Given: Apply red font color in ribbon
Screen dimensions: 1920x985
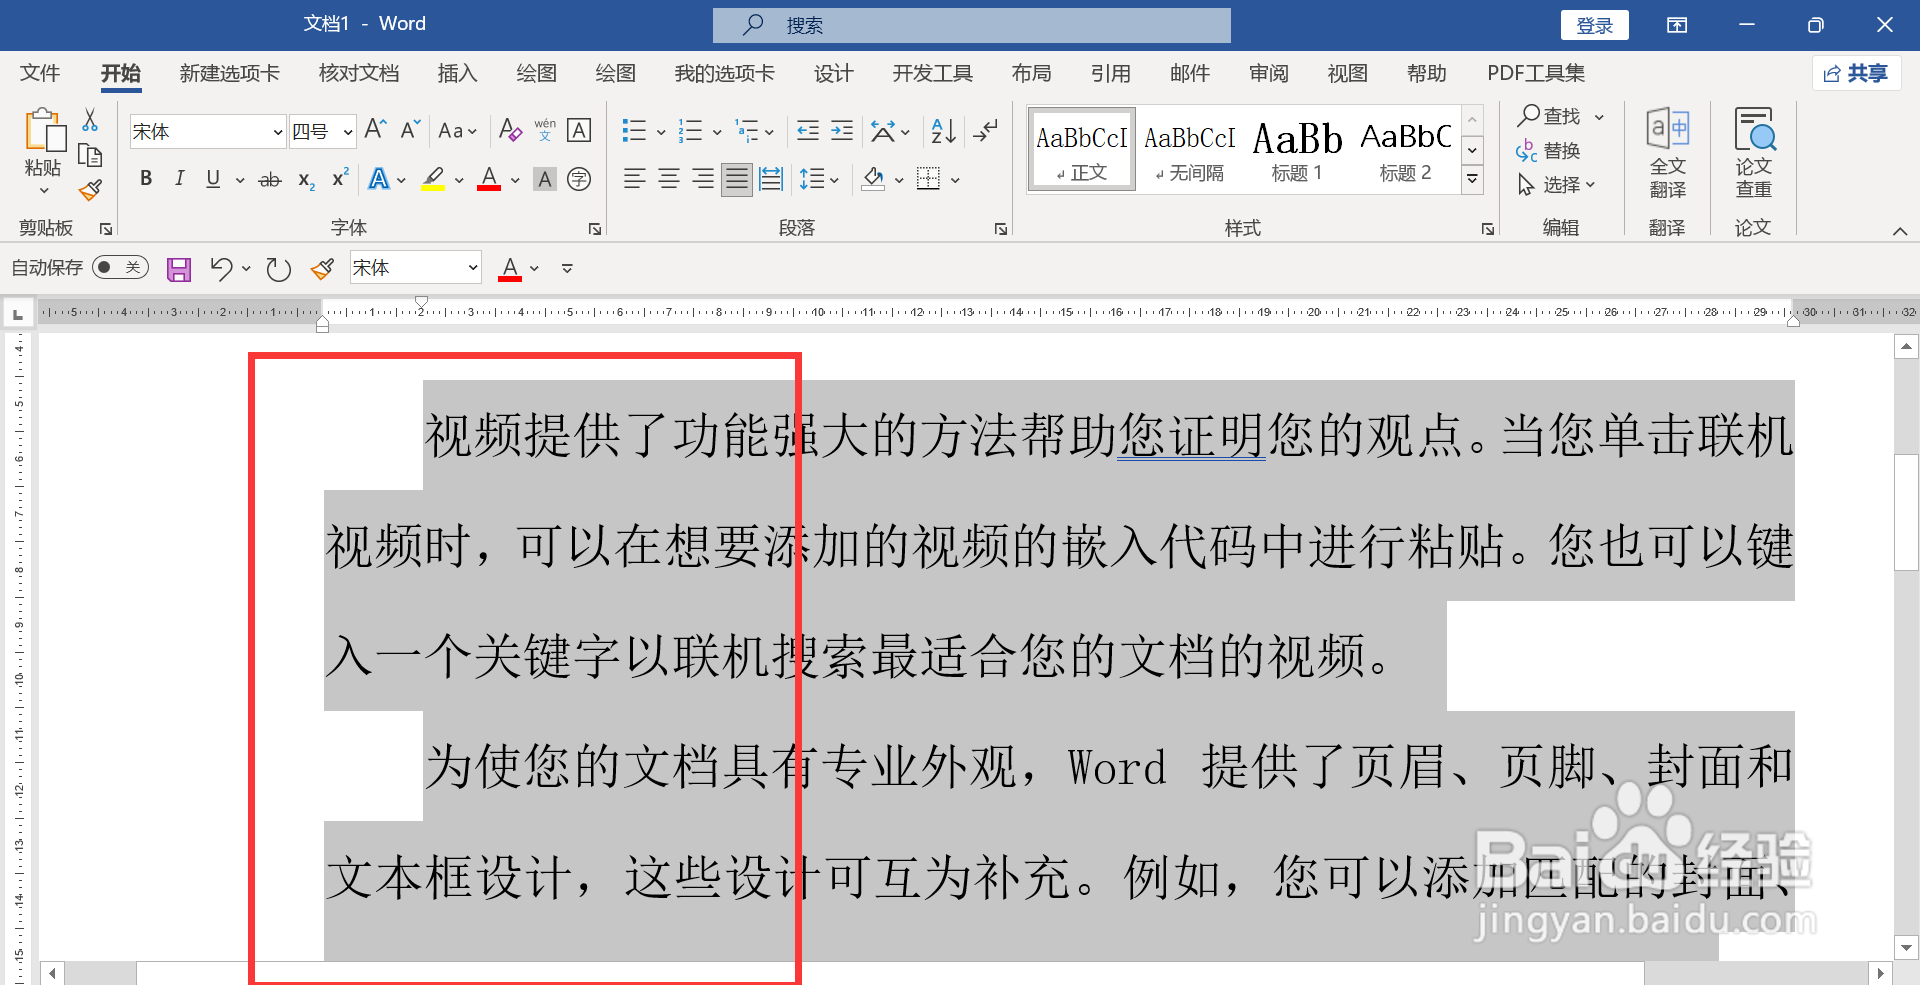Looking at the screenshot, I should (x=489, y=179).
